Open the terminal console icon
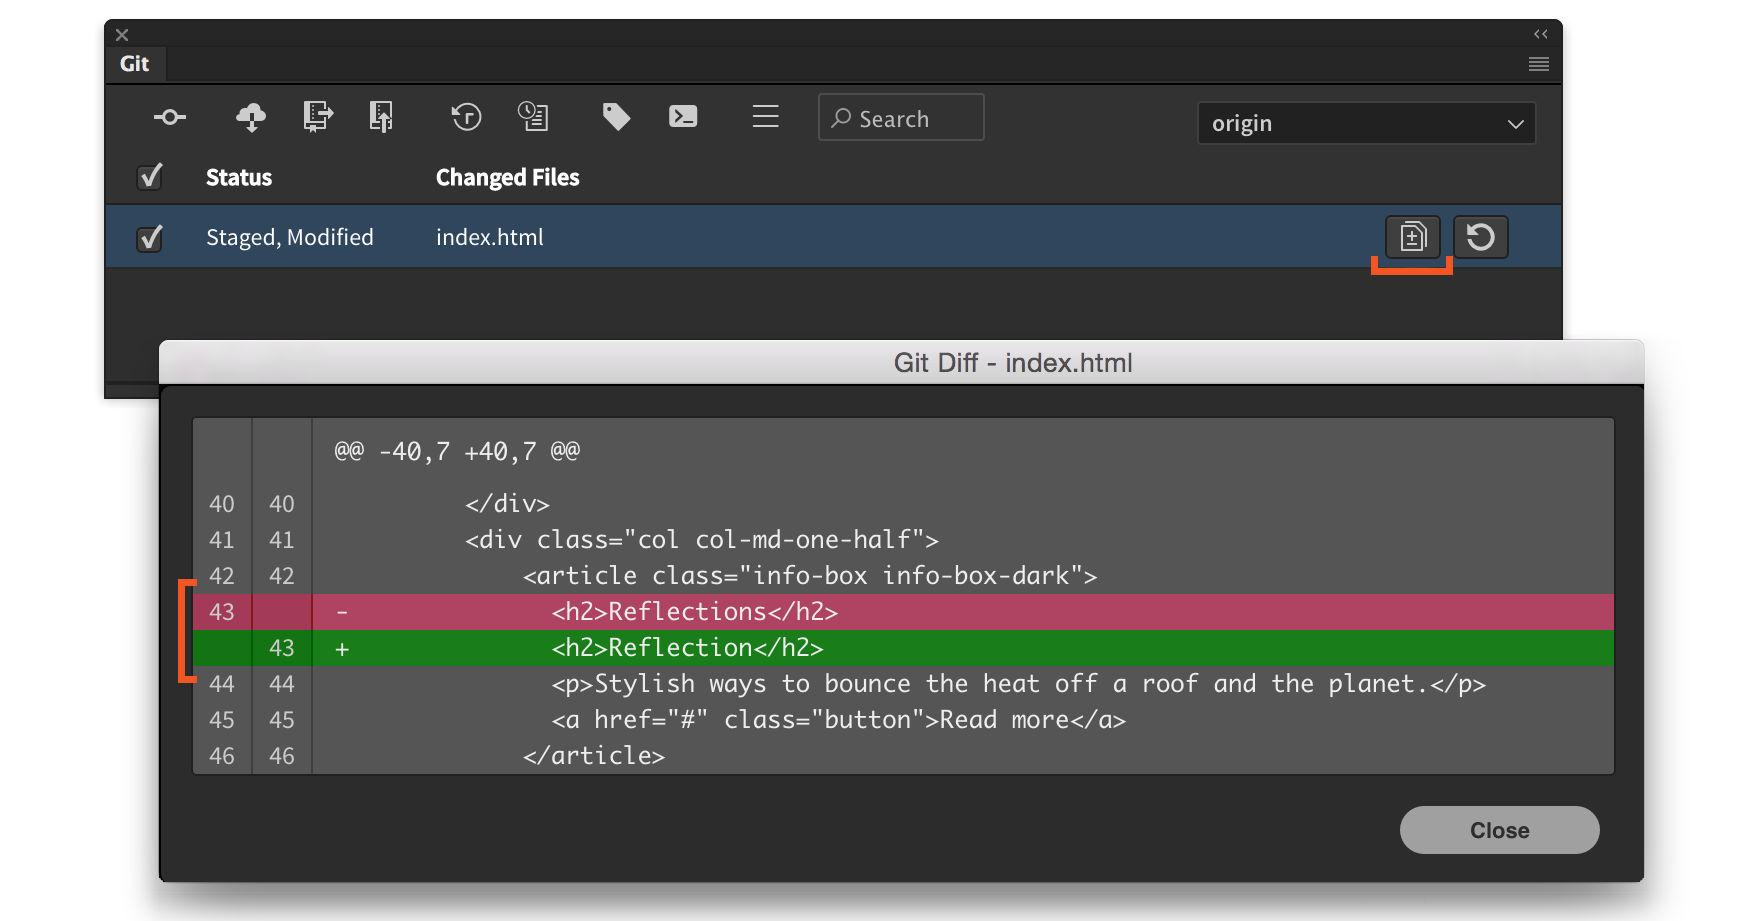 click(x=683, y=117)
